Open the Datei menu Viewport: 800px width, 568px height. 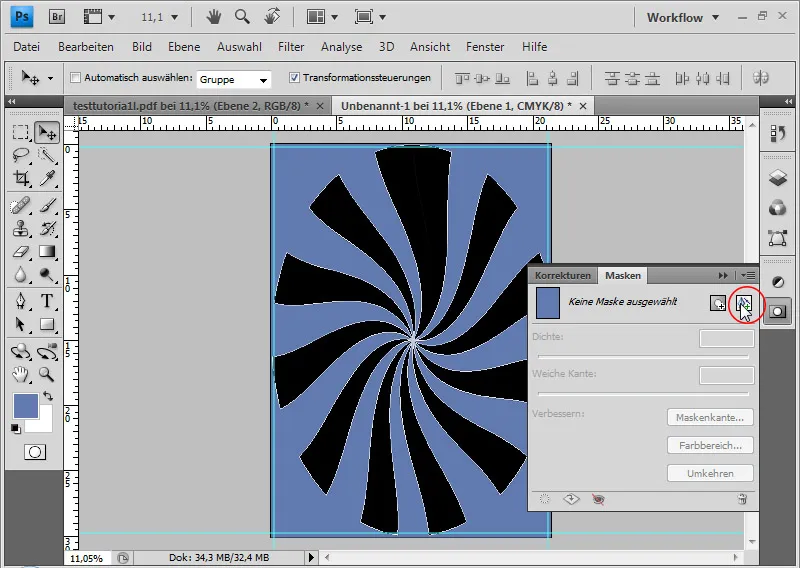point(27,47)
